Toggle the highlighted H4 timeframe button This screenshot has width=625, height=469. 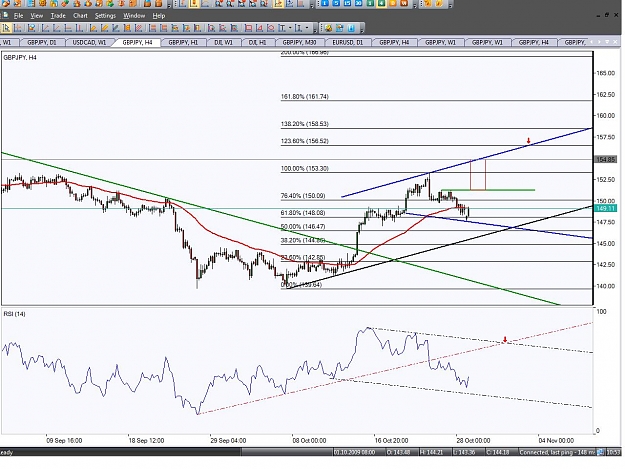pos(381,3)
